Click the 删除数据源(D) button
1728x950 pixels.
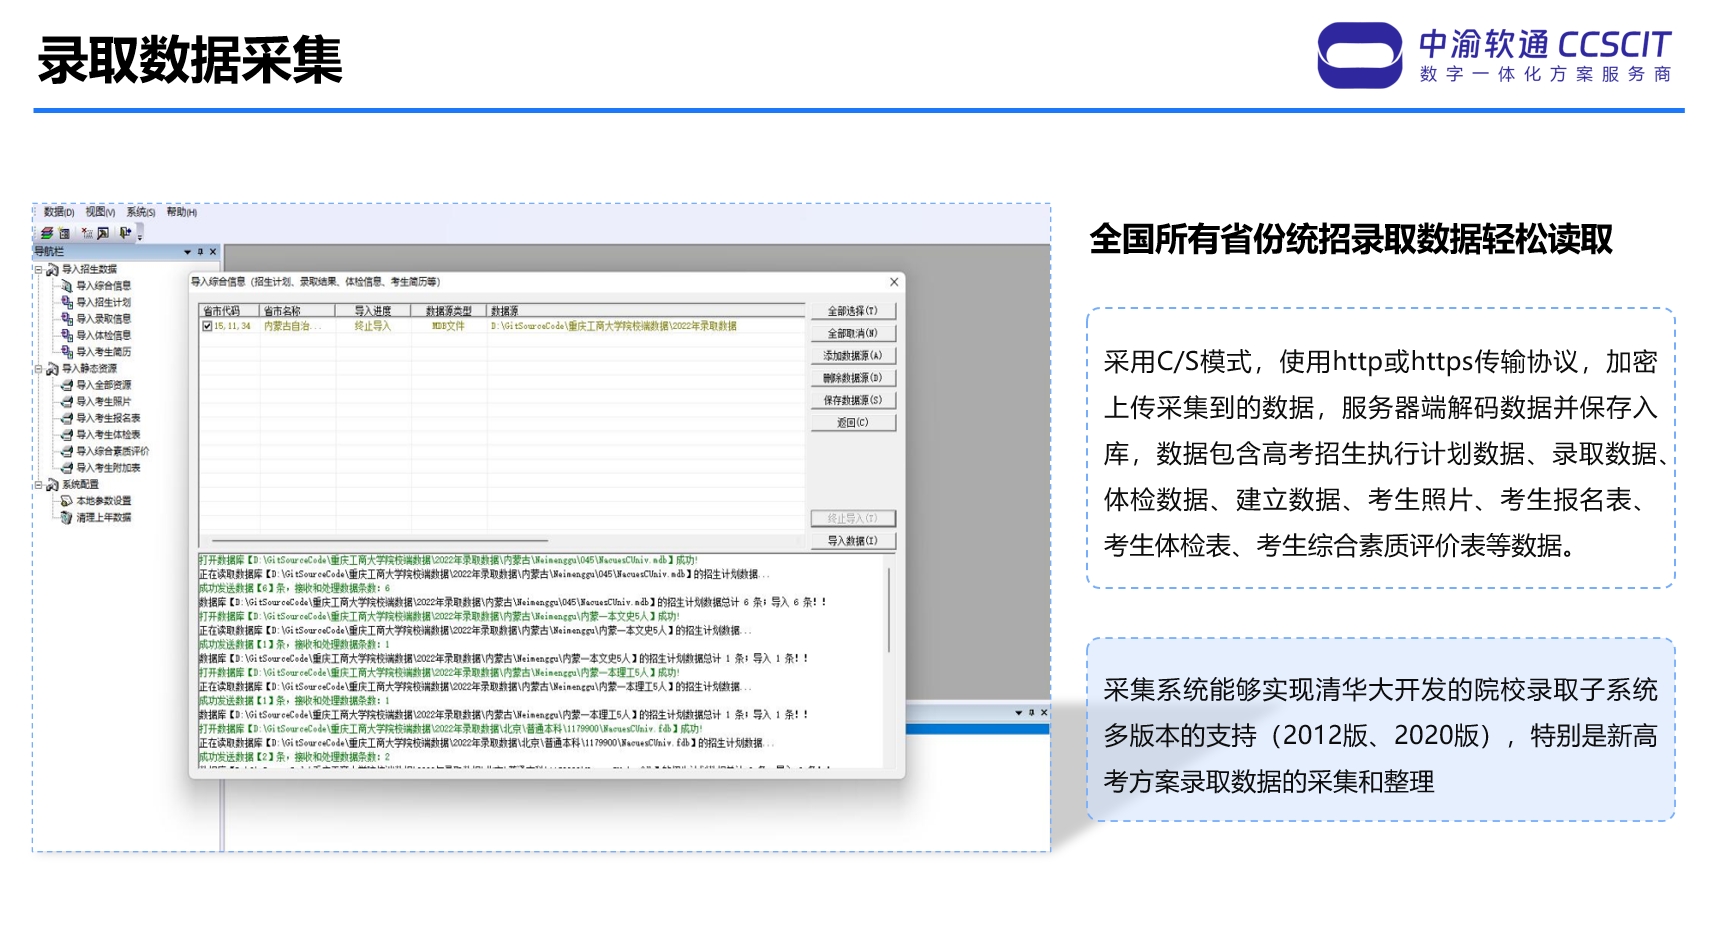pyautogui.click(x=853, y=378)
